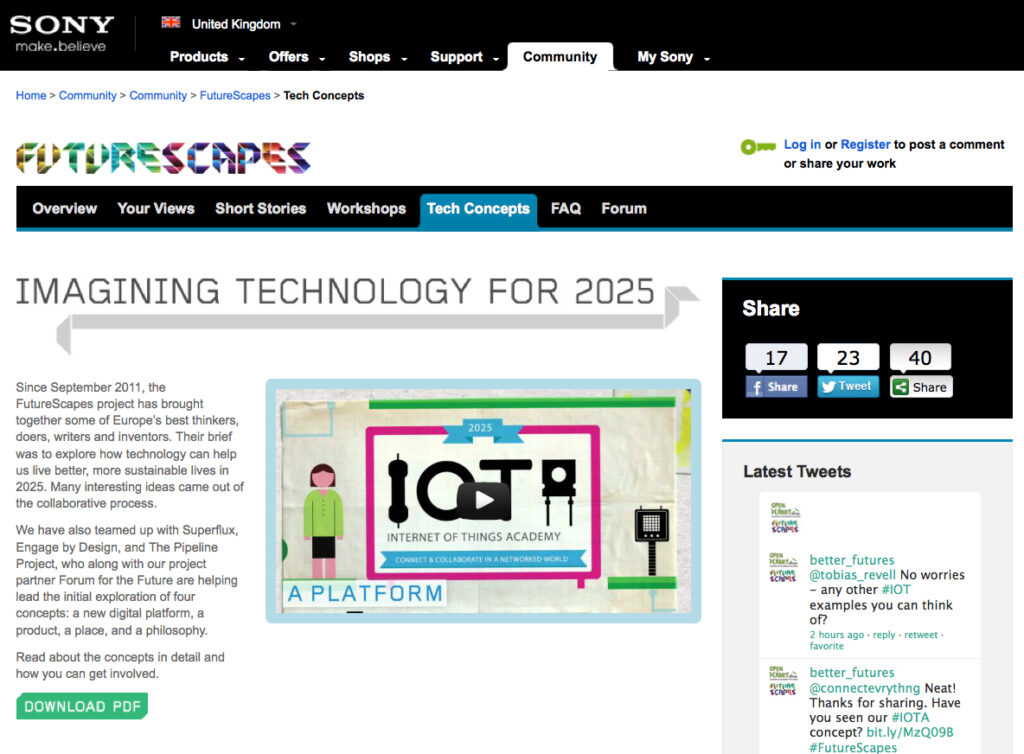Open the Offers menu
Image resolution: width=1024 pixels, height=754 pixels.
click(289, 57)
